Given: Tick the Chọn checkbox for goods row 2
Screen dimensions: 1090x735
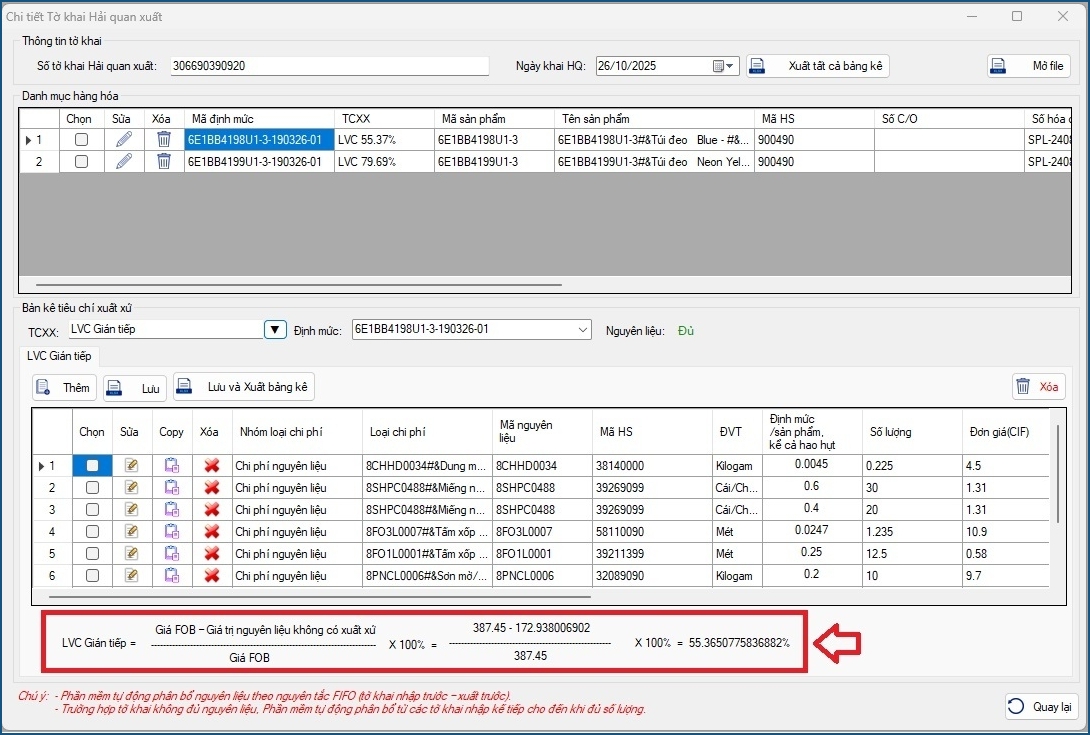Looking at the screenshot, I should [x=81, y=161].
